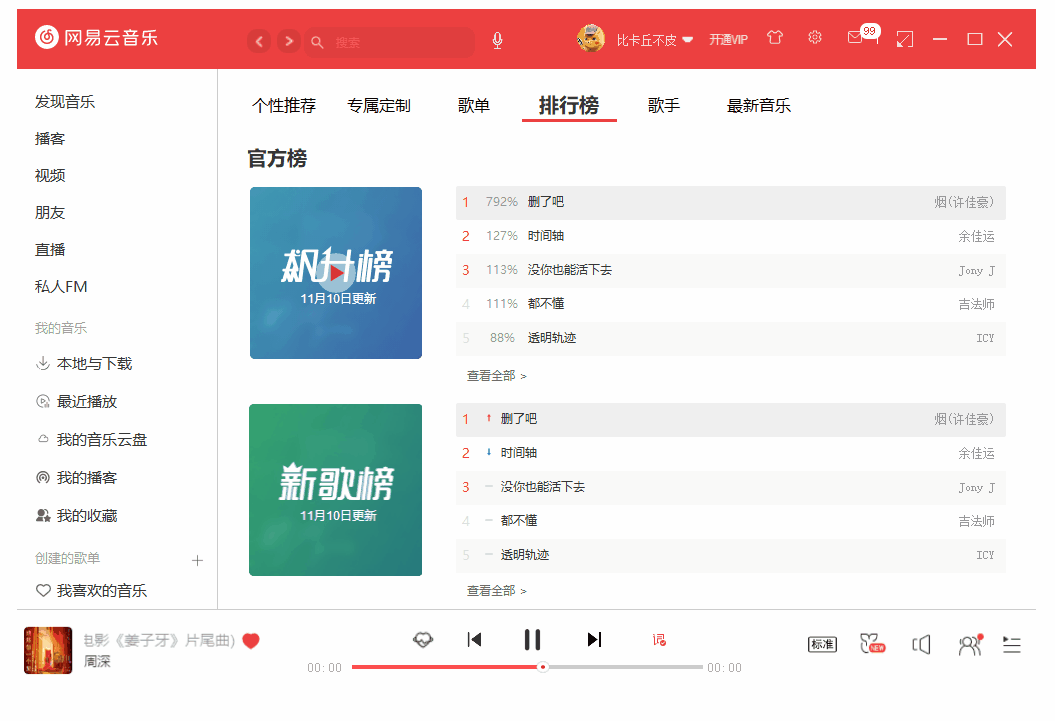Open the listen together icon
Image resolution: width=1055 pixels, height=721 pixels.
(x=970, y=645)
